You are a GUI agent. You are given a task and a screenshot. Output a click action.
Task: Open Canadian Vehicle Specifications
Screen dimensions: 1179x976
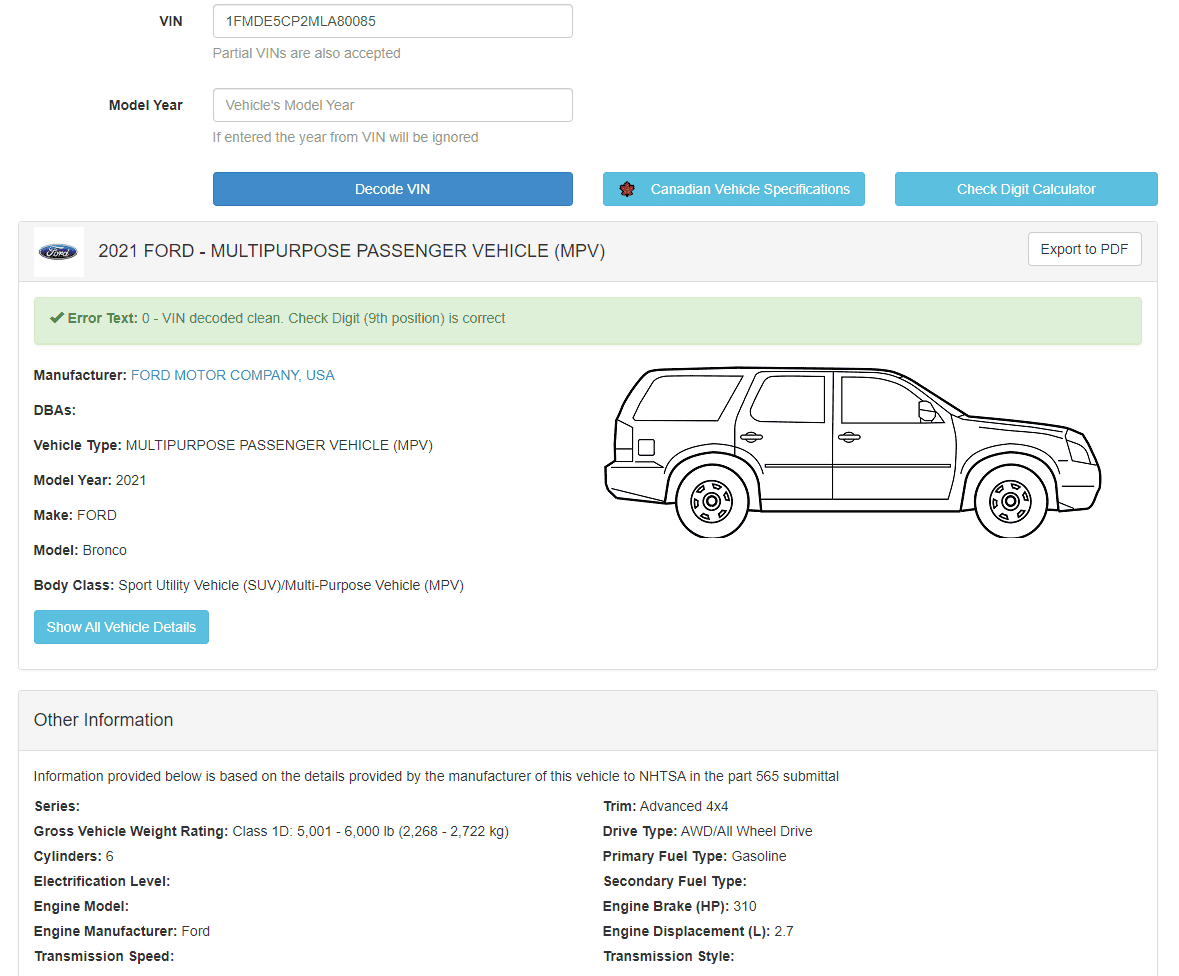pyautogui.click(x=734, y=189)
